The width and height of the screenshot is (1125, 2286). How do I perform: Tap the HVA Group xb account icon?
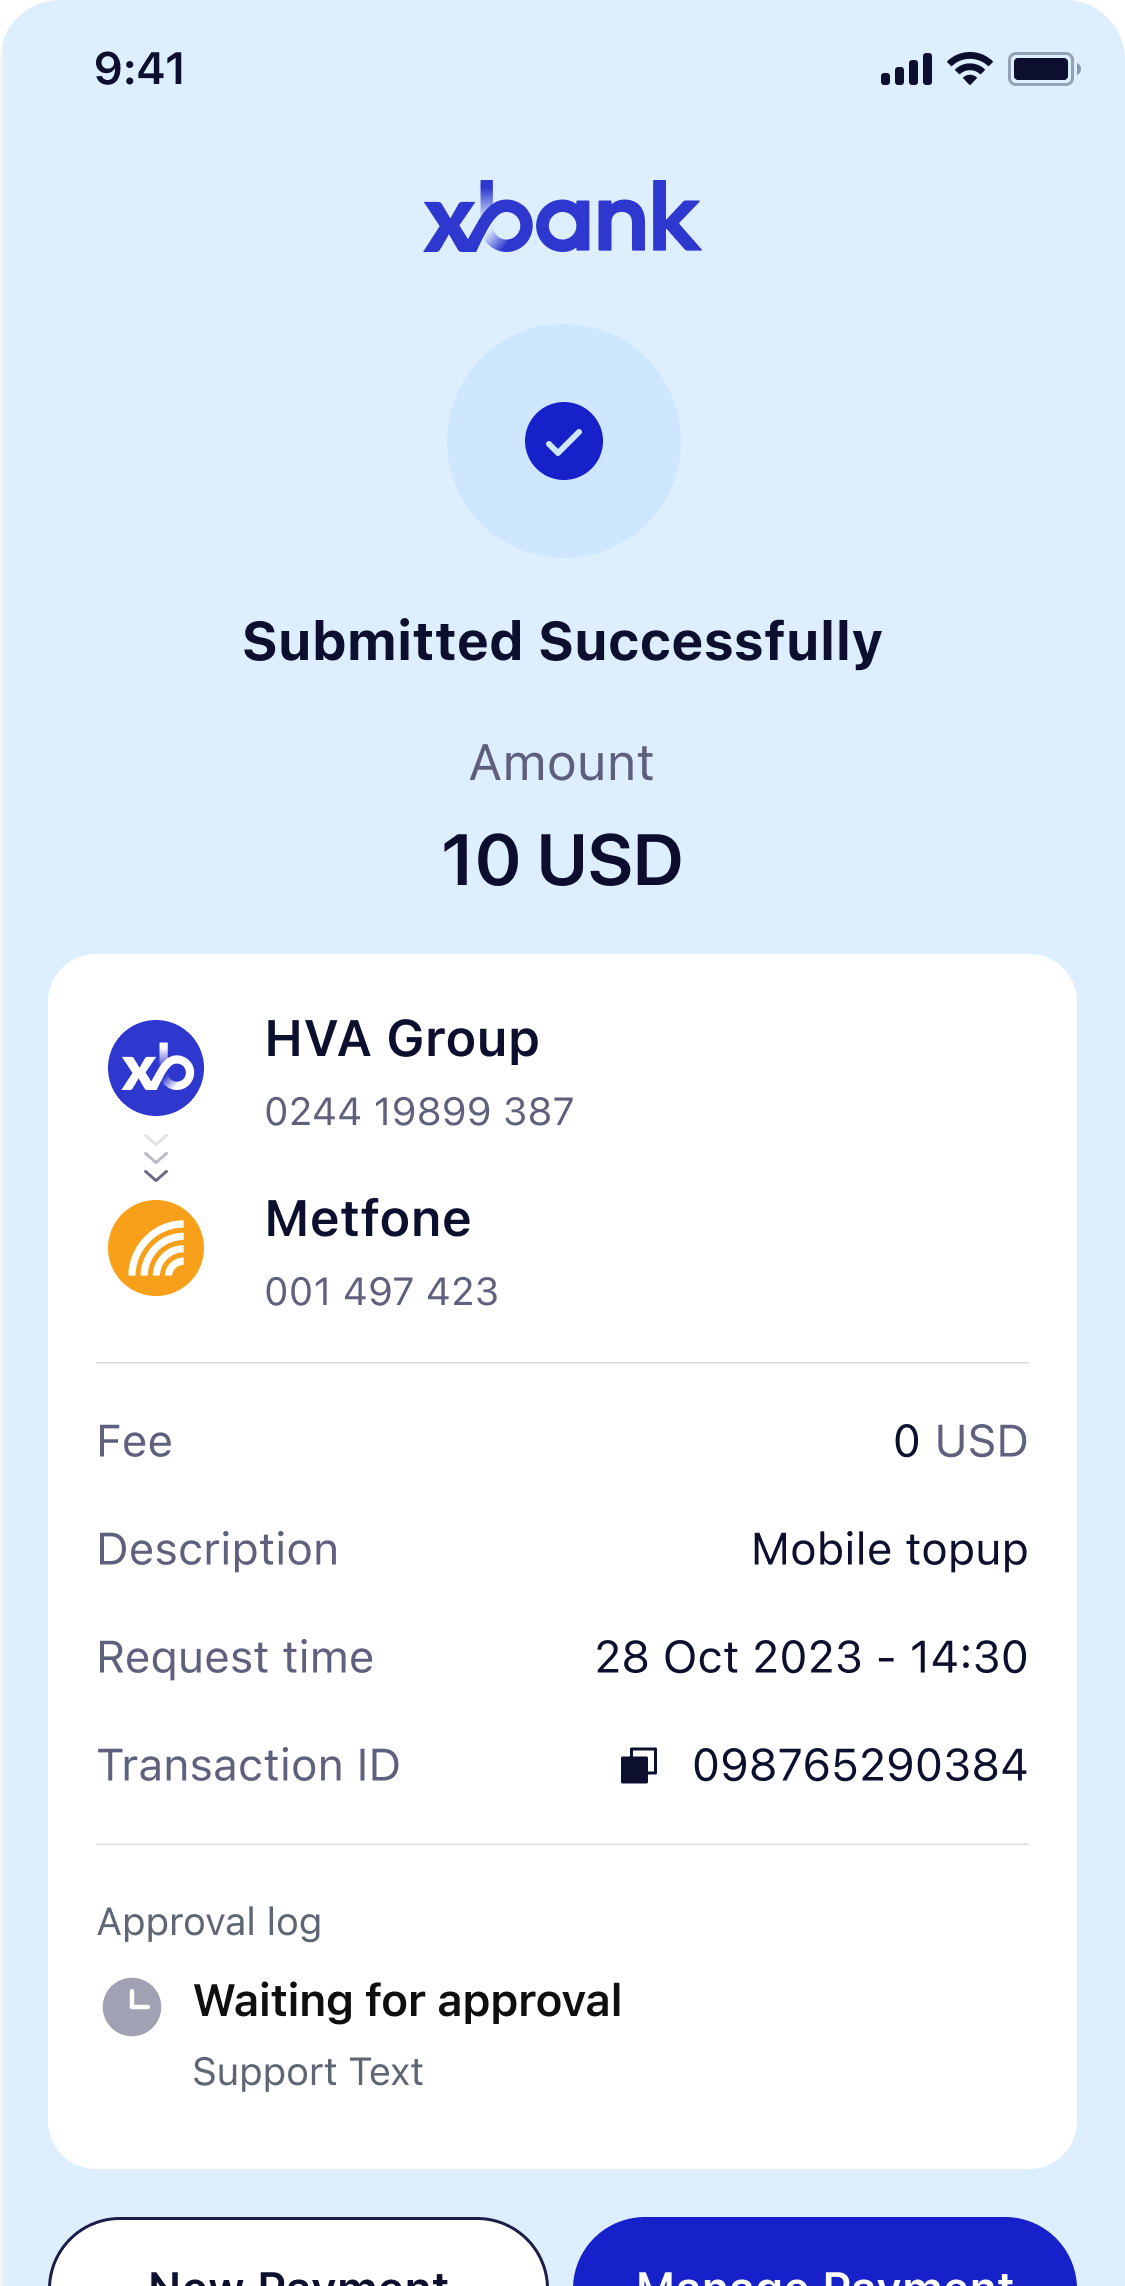point(156,1068)
